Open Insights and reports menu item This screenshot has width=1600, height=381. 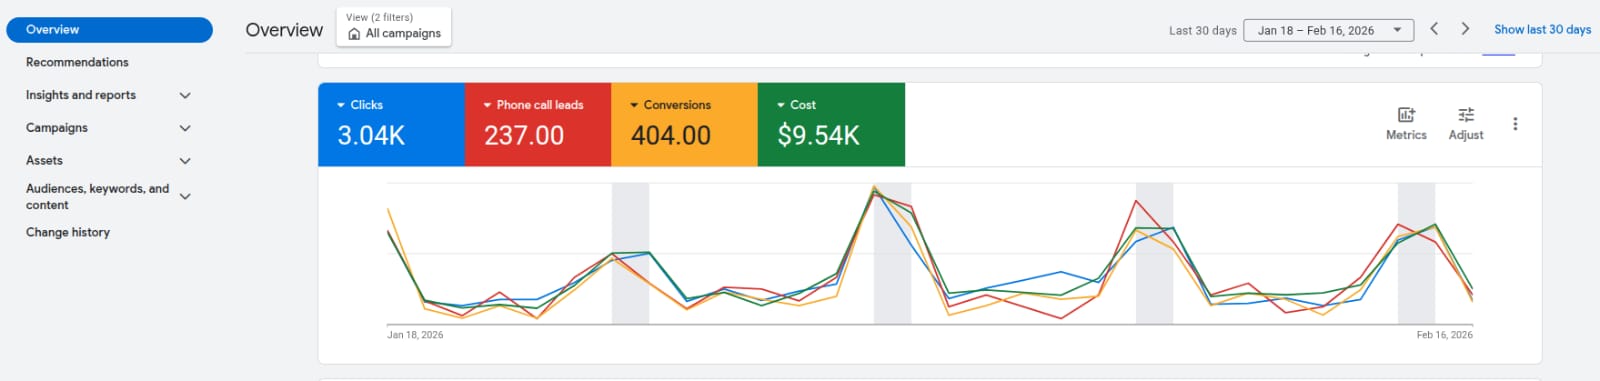click(81, 95)
